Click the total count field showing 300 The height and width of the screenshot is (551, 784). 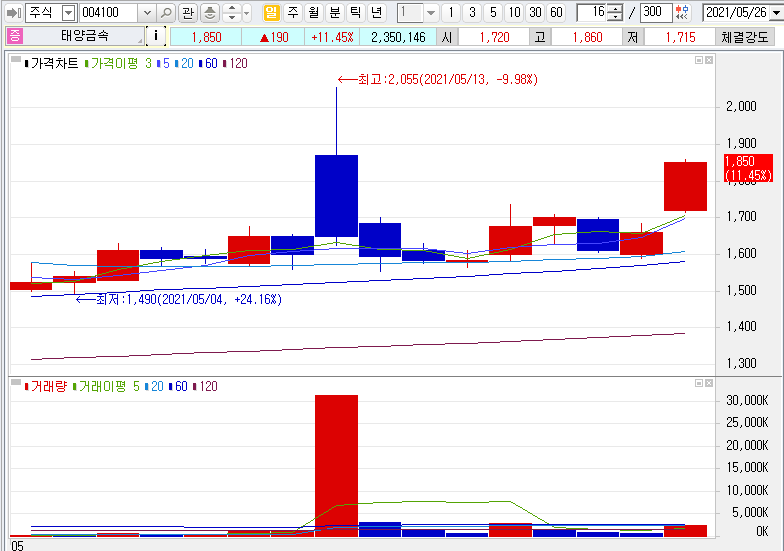[656, 12]
